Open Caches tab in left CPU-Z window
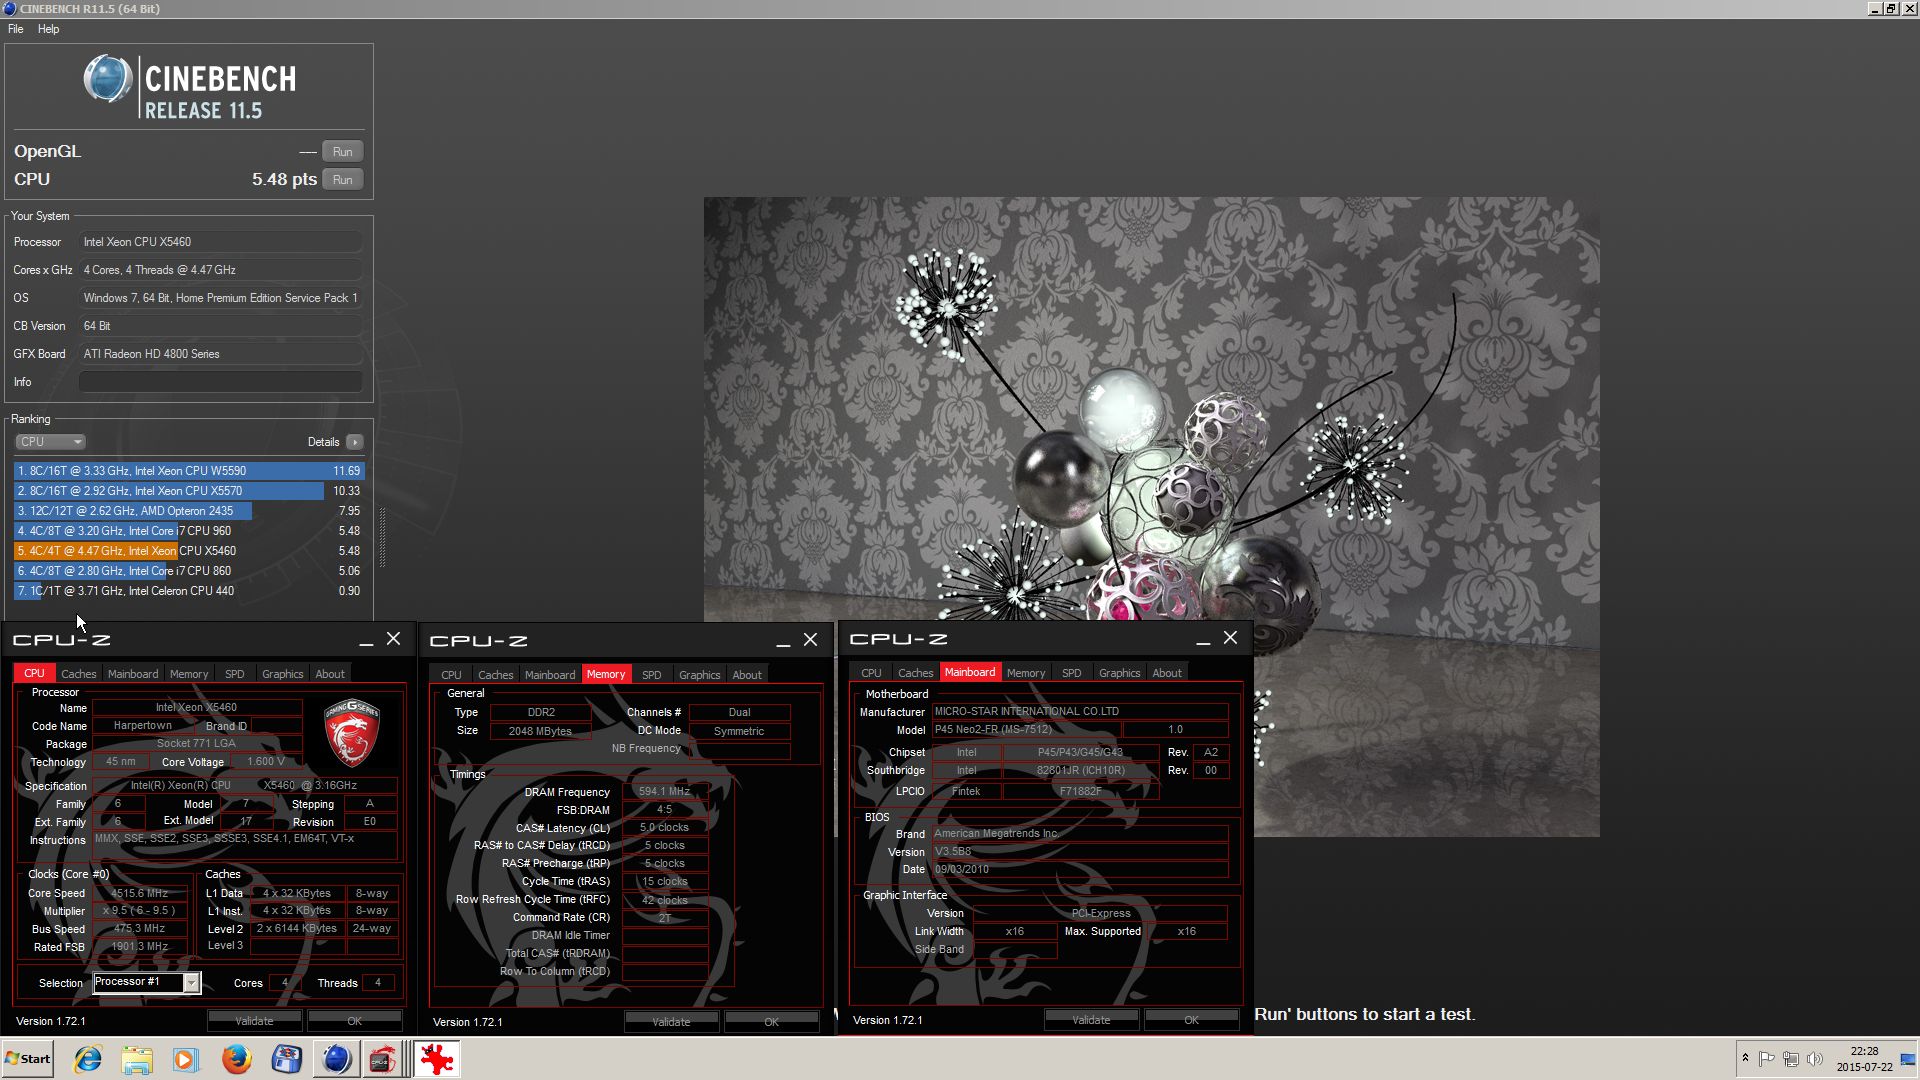The image size is (1920, 1080). [78, 674]
